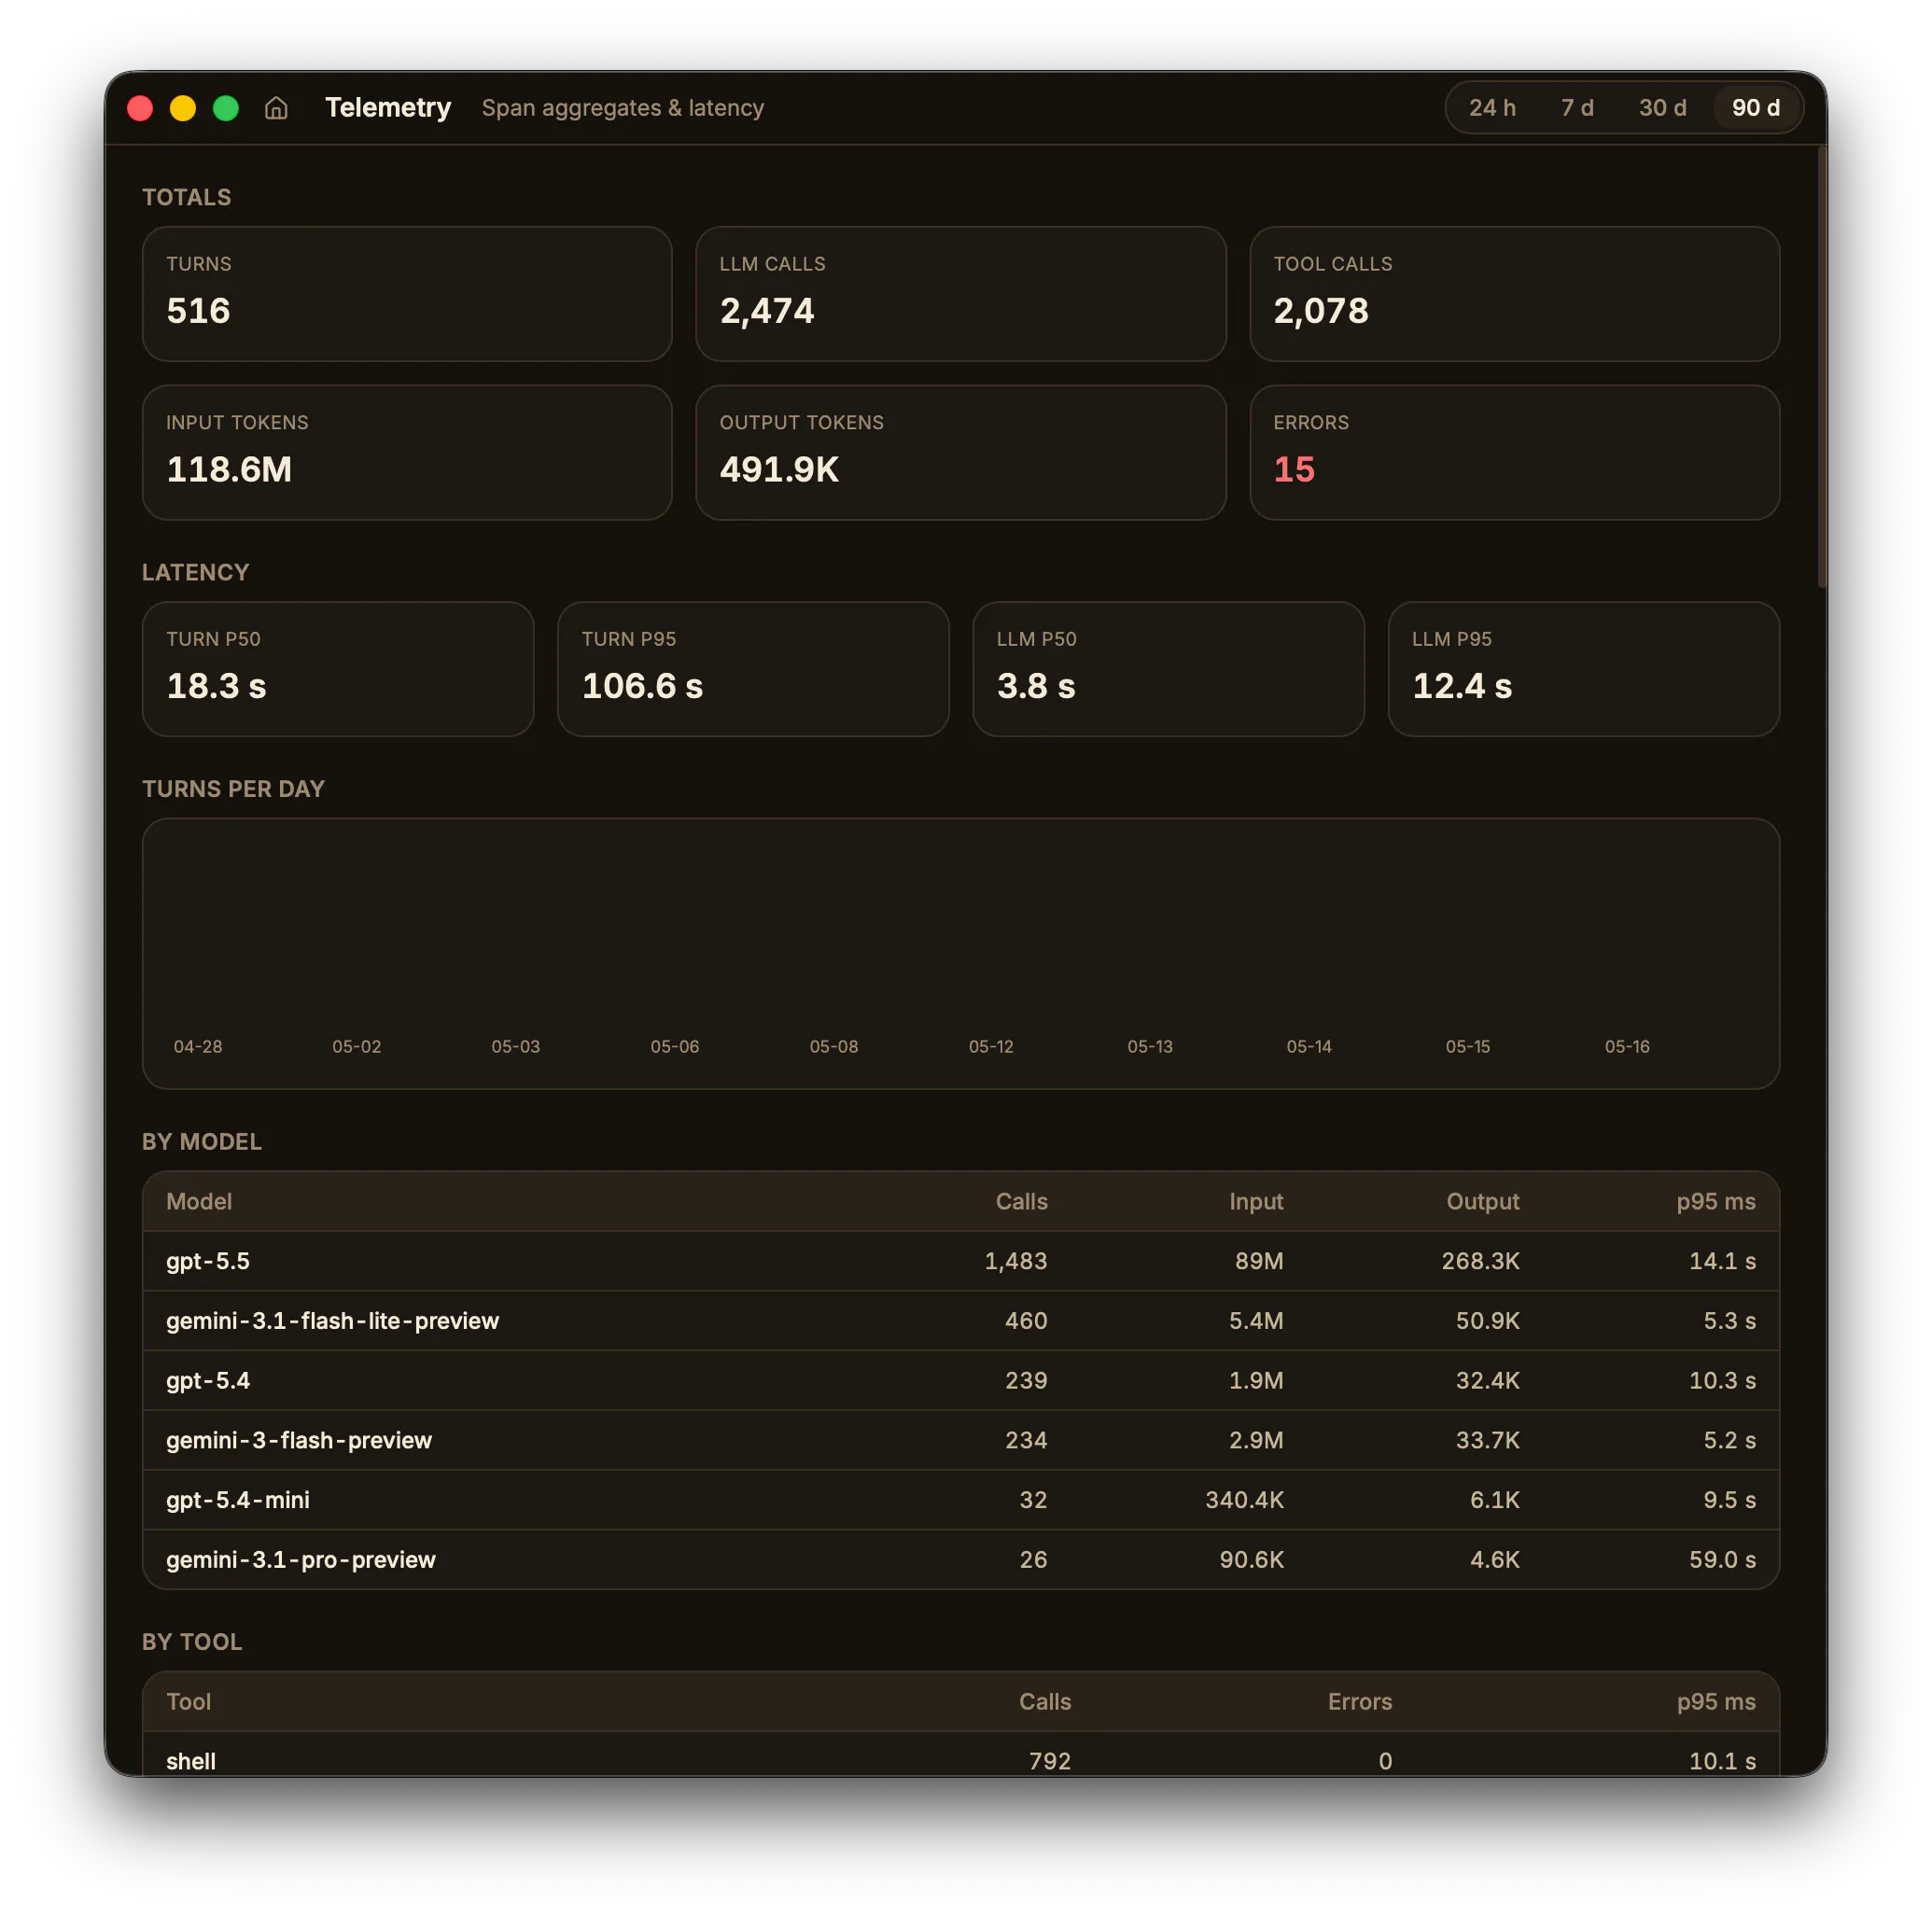The width and height of the screenshot is (1932, 1915).
Task: Open the Errors card showing 15
Action: [x=1514, y=453]
